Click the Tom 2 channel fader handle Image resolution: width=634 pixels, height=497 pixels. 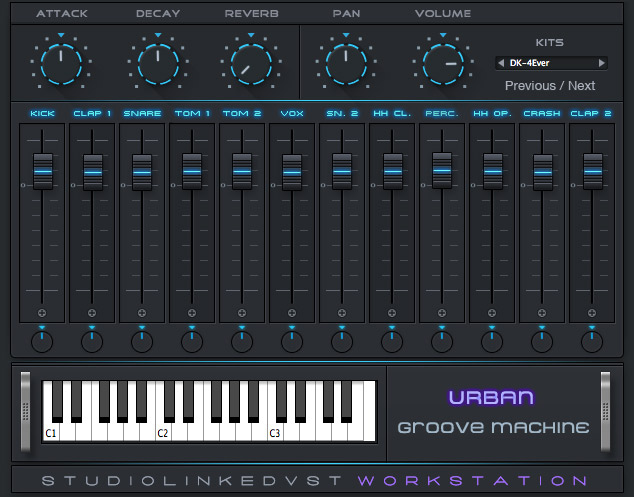click(x=242, y=171)
